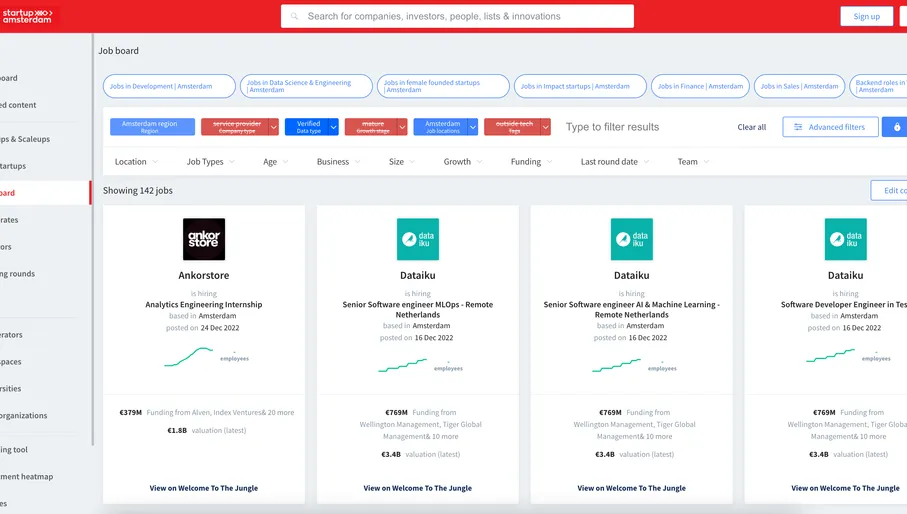Expand the Amsterdam job locations chip arrow
Screen dimensions: 907x514
pyautogui.click(x=473, y=127)
